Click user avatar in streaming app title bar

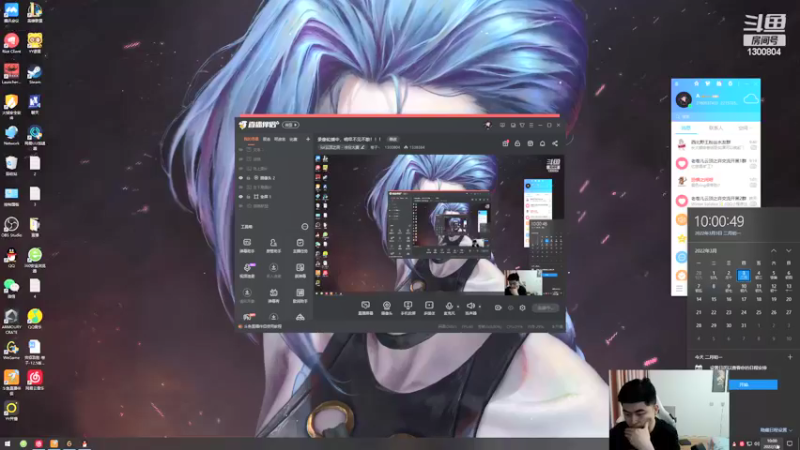tap(488, 125)
